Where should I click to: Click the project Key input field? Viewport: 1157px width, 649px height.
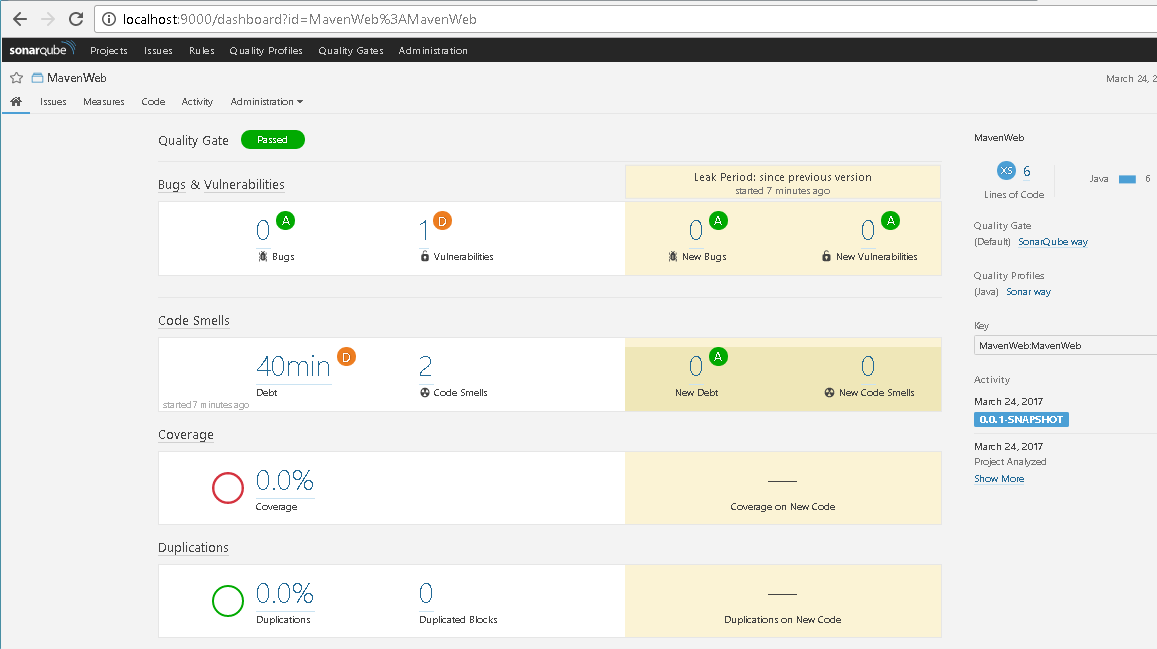coord(1065,345)
